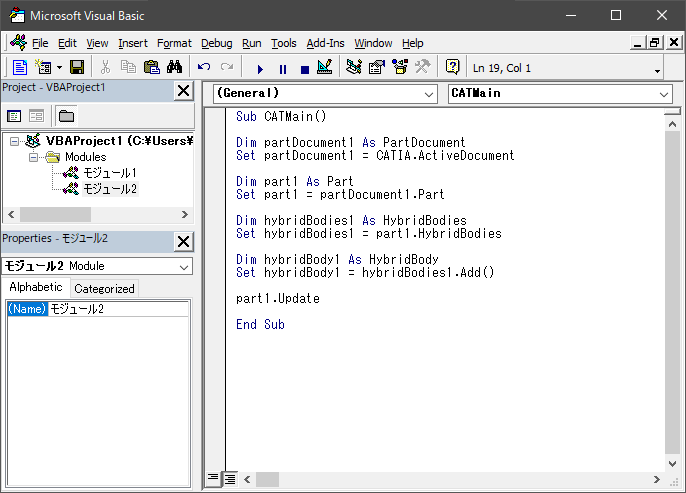Open Find with the binoculars icon
This screenshot has height=493, width=686.
tap(175, 67)
